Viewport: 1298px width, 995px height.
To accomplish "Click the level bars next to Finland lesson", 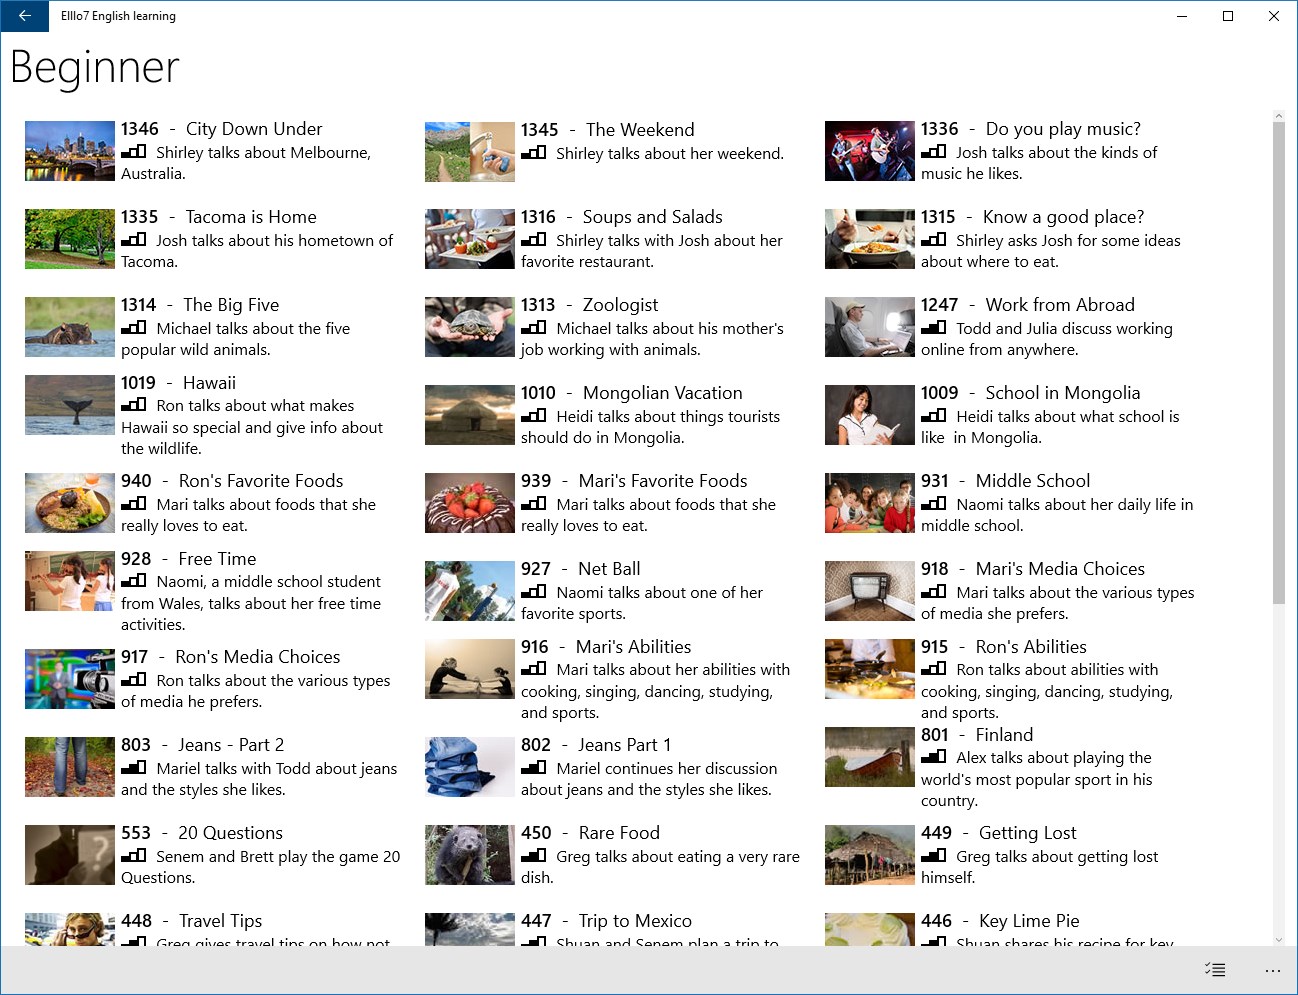I will [934, 757].
